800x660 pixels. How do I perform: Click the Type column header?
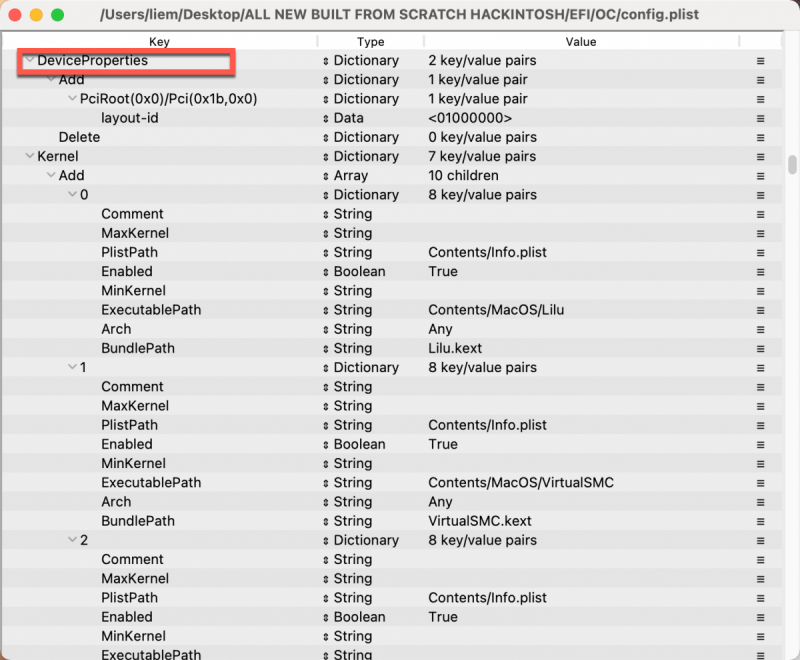[x=370, y=42]
